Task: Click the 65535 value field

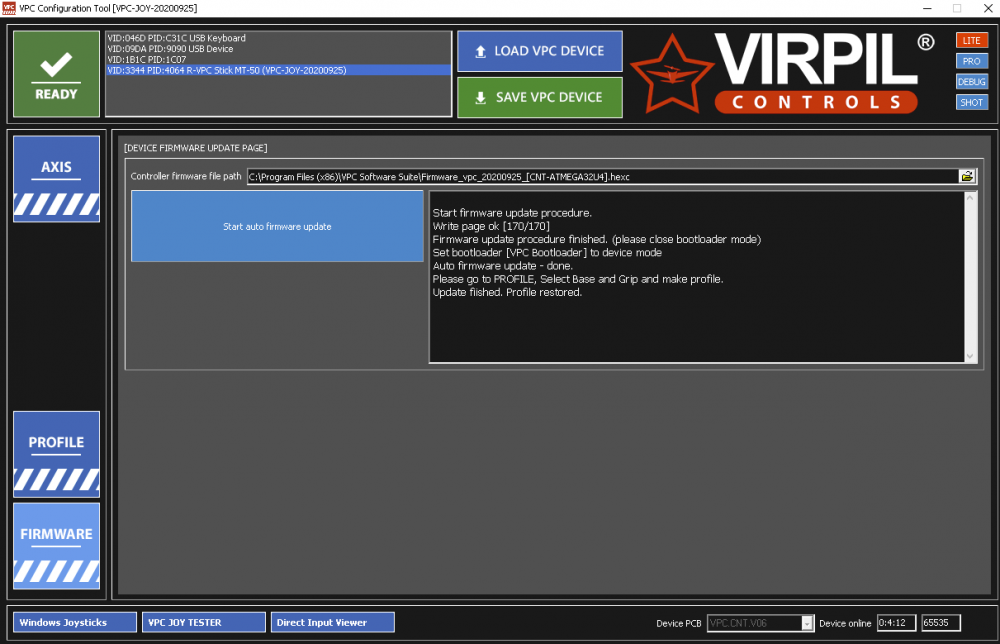Action: coord(941,623)
